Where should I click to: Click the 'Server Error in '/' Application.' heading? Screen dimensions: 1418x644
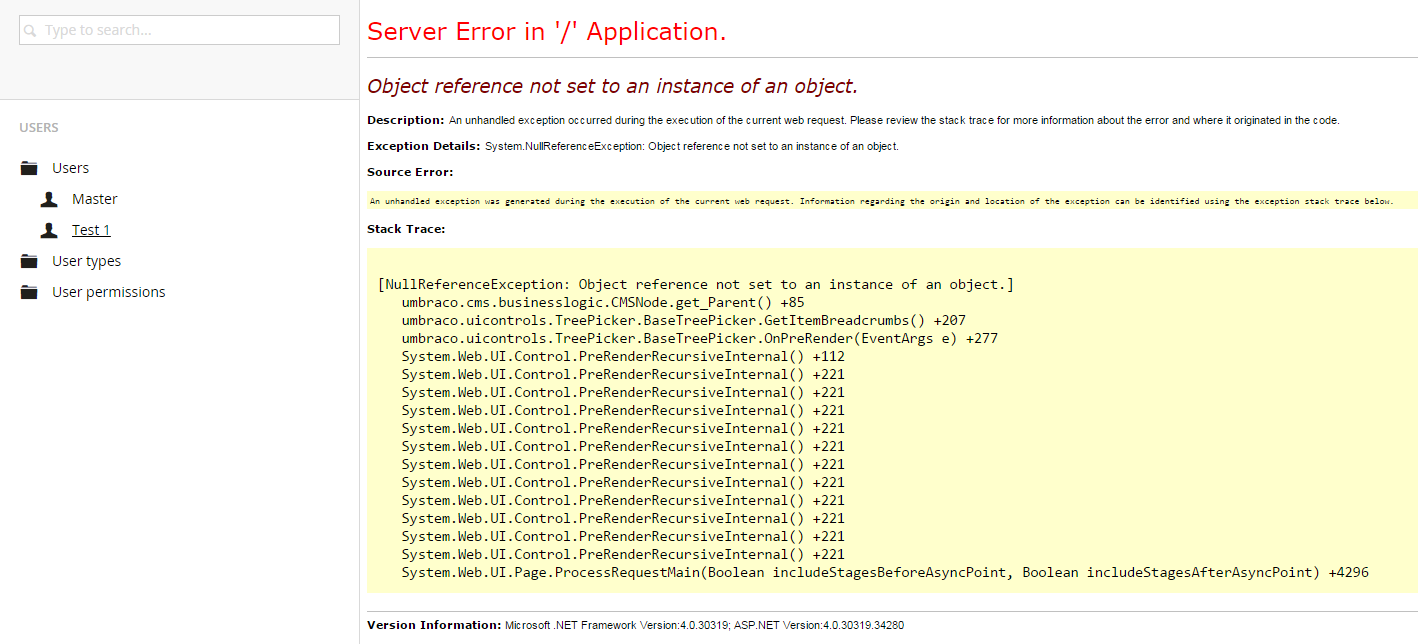pos(547,32)
